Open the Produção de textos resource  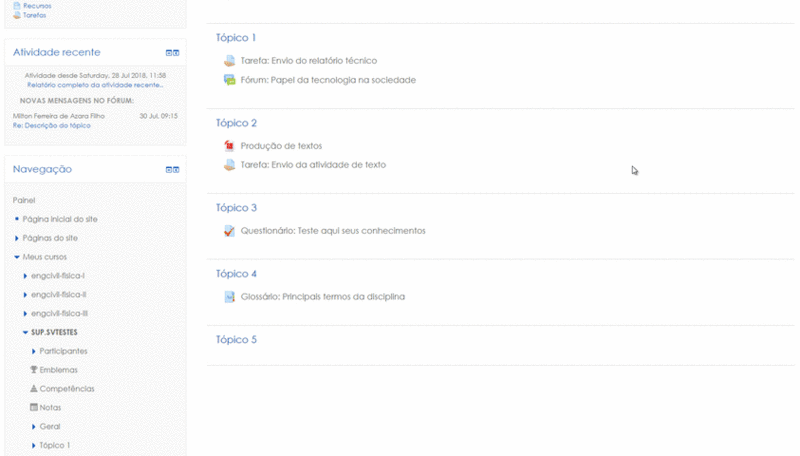pyautogui.click(x=281, y=146)
